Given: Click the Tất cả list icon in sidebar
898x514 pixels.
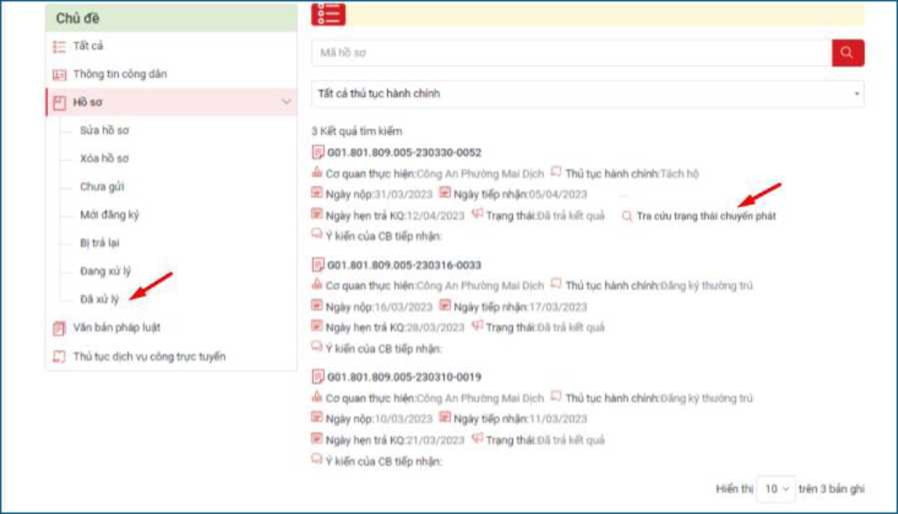Looking at the screenshot, I should 59,46.
